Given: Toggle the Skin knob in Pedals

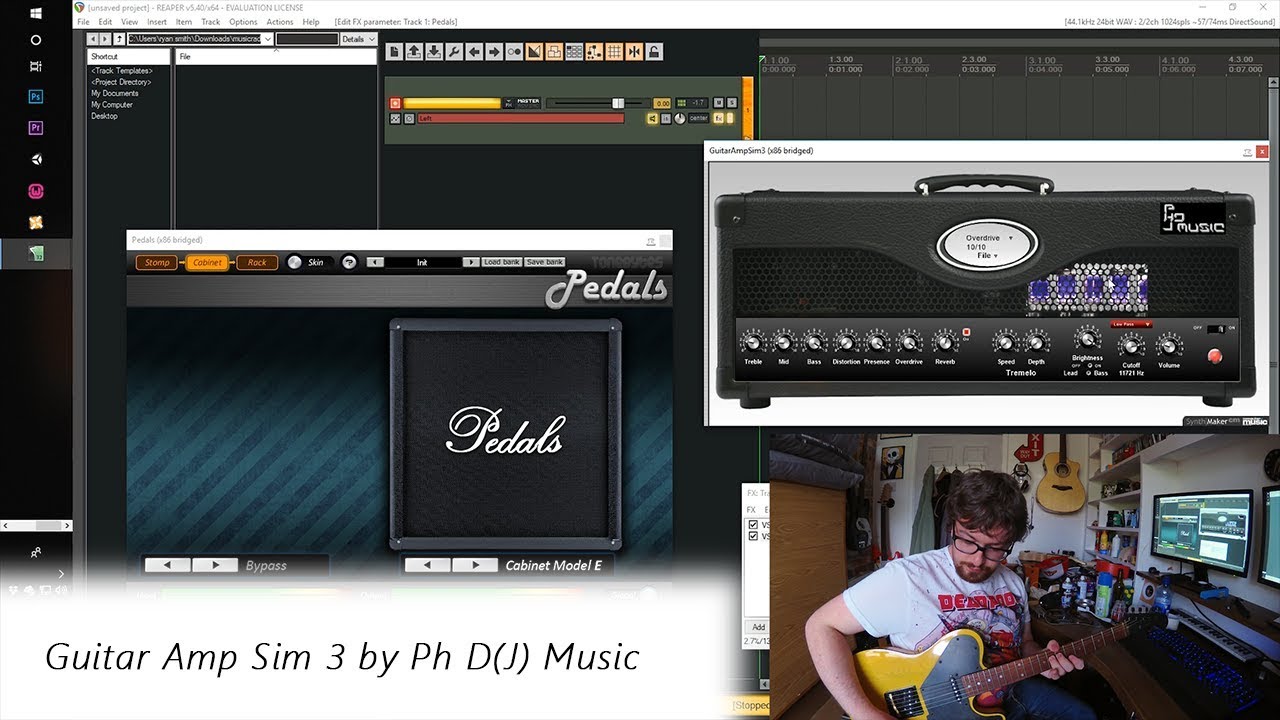Looking at the screenshot, I should coord(294,262).
